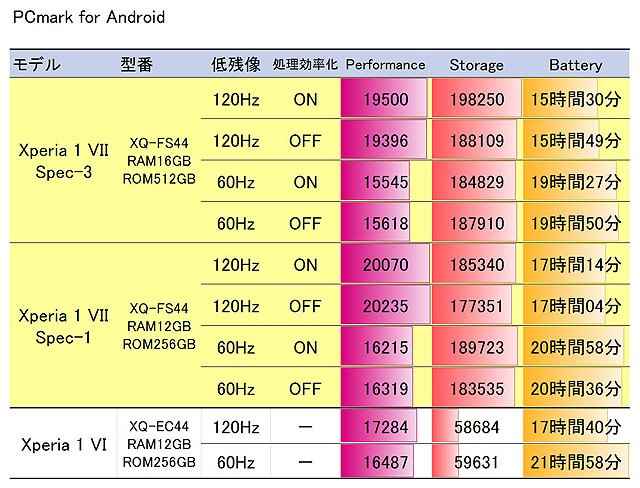Image resolution: width=640 pixels, height=488 pixels.
Task: Click the Battery value '20時間58分'
Action: tap(576, 348)
